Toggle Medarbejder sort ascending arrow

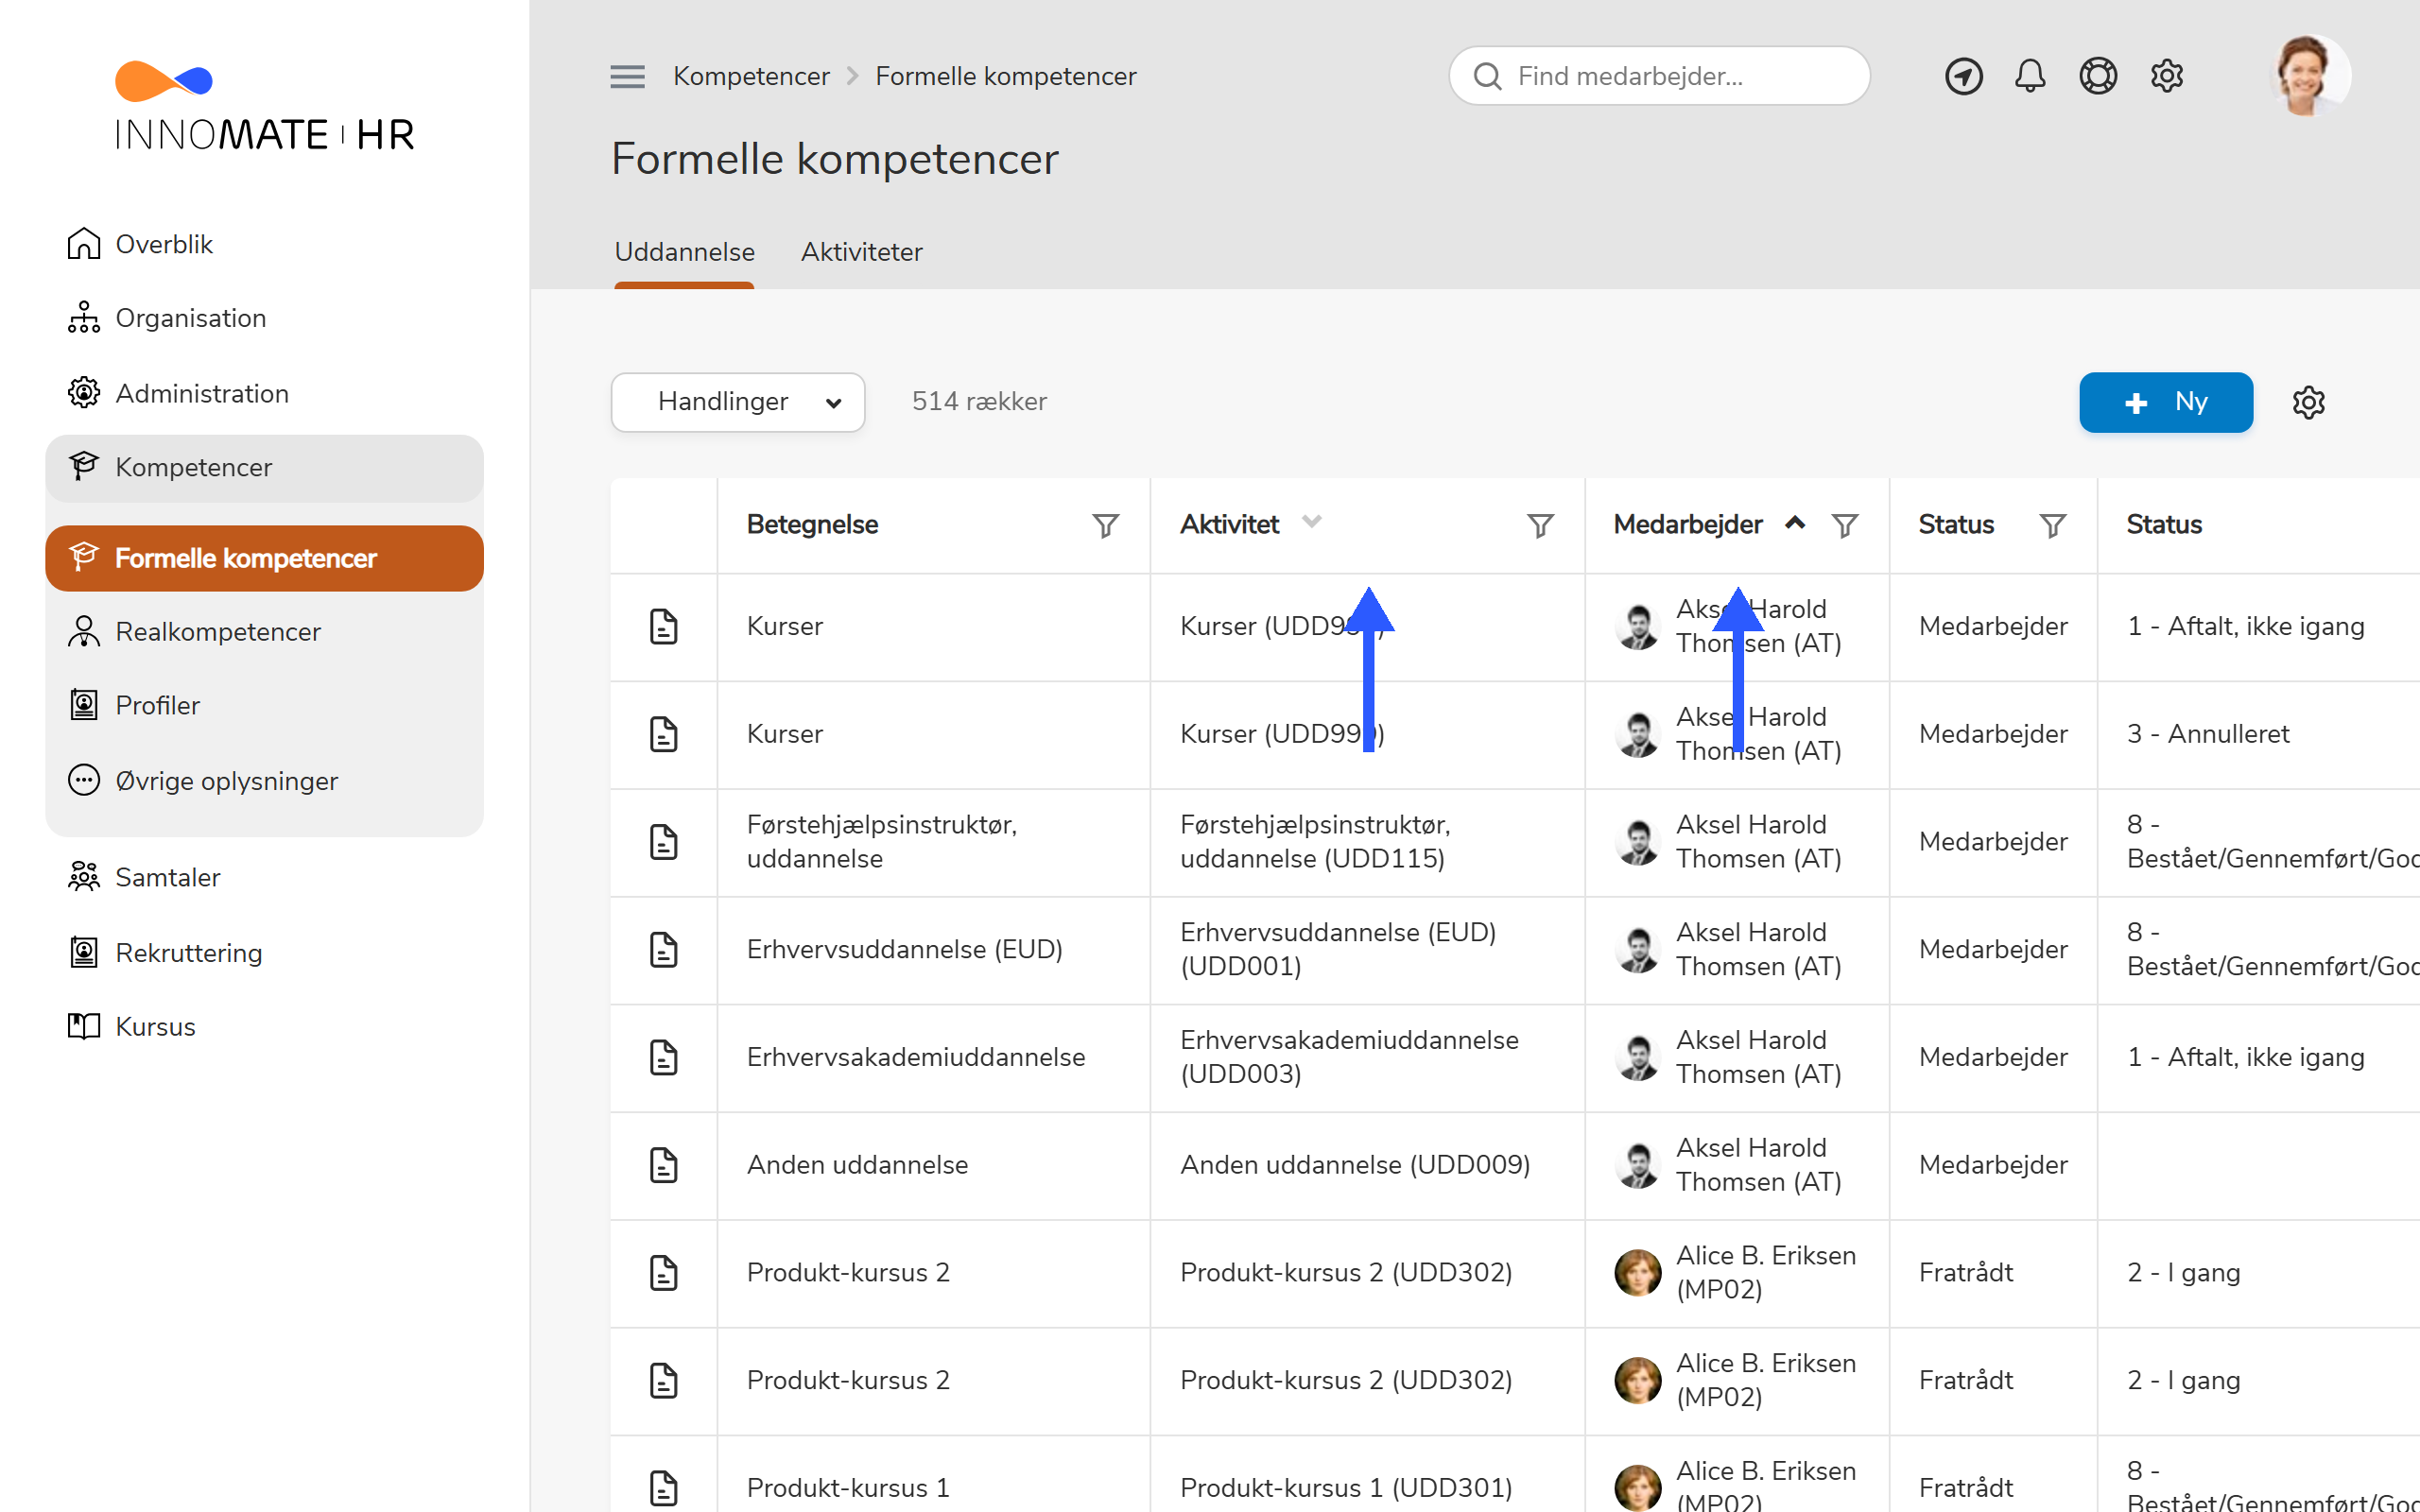pos(1795,522)
